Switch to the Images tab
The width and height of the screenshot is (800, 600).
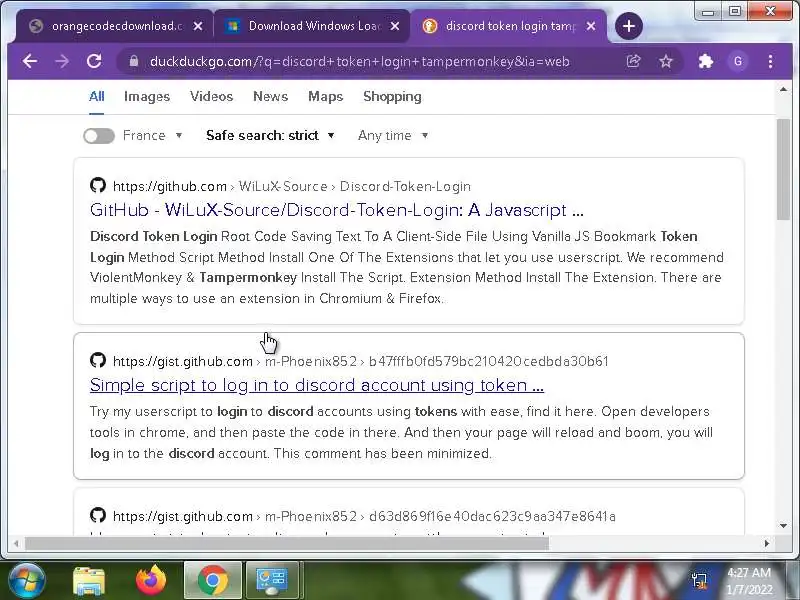tap(147, 96)
